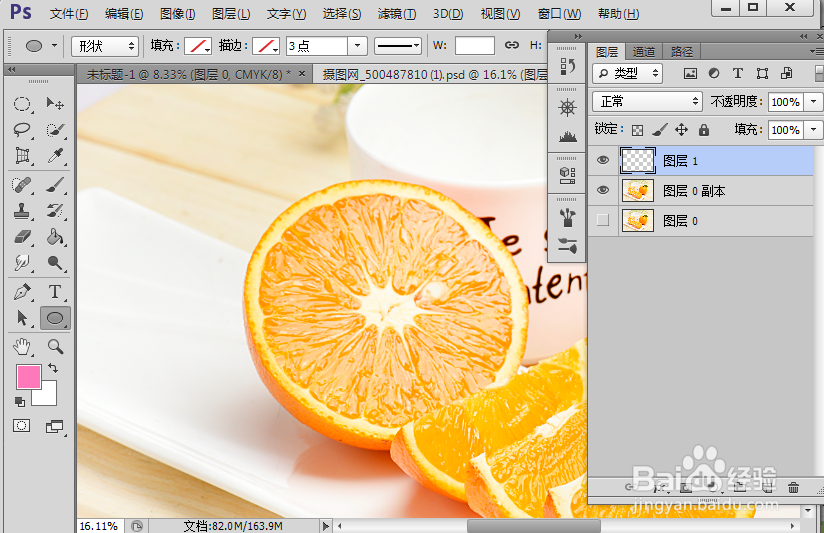Toggle lock position
Image resolution: width=824 pixels, height=533 pixels.
[682, 130]
